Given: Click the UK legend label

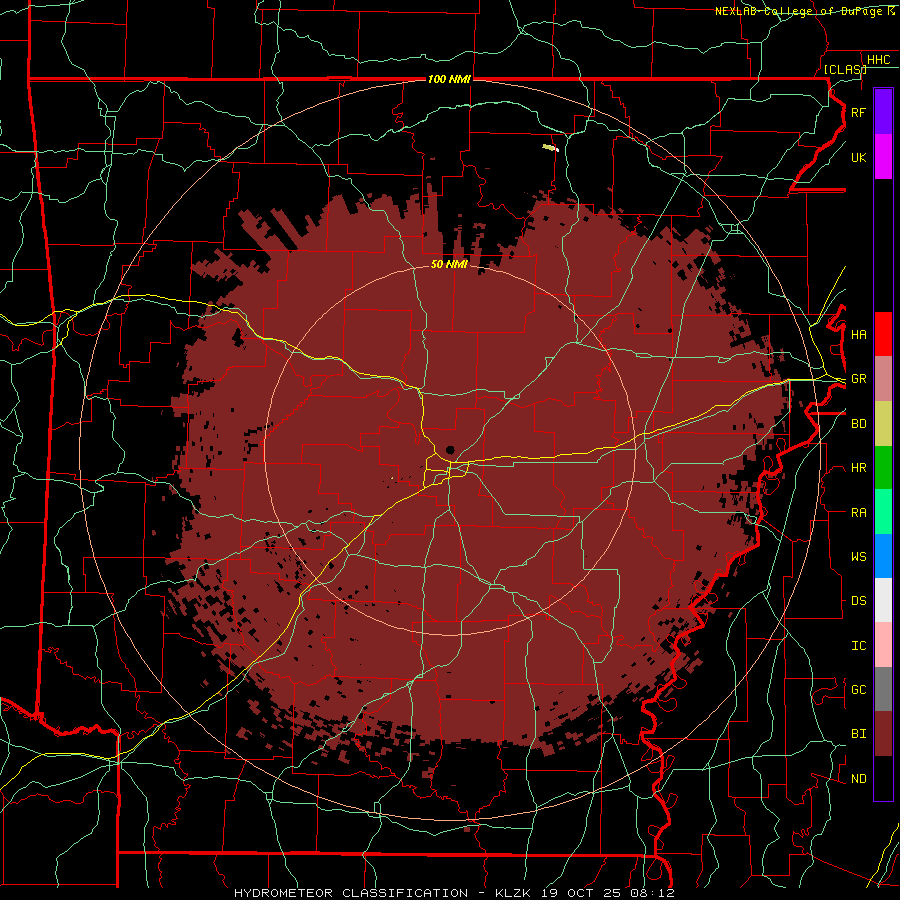Looking at the screenshot, I should (x=858, y=157).
